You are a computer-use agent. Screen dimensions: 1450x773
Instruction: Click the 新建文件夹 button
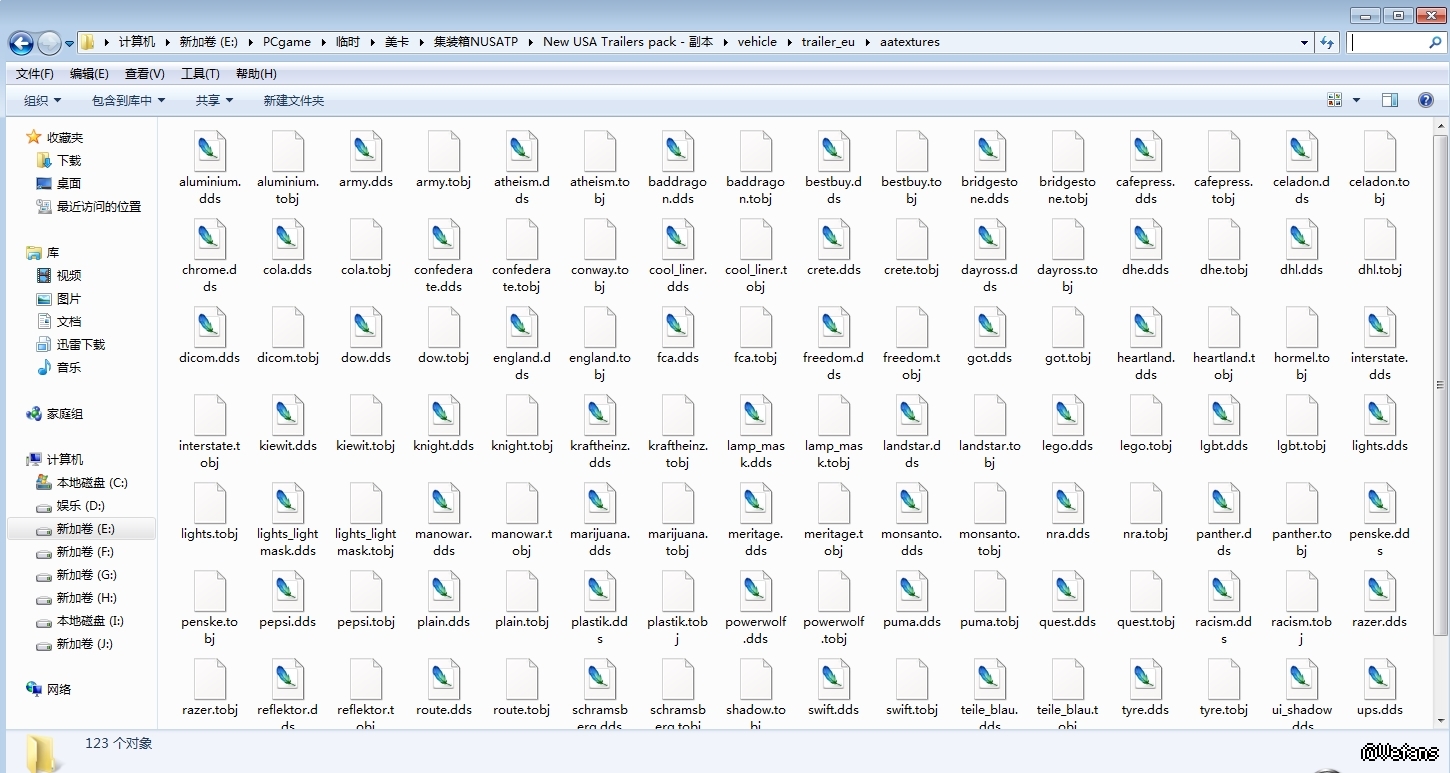click(x=294, y=100)
